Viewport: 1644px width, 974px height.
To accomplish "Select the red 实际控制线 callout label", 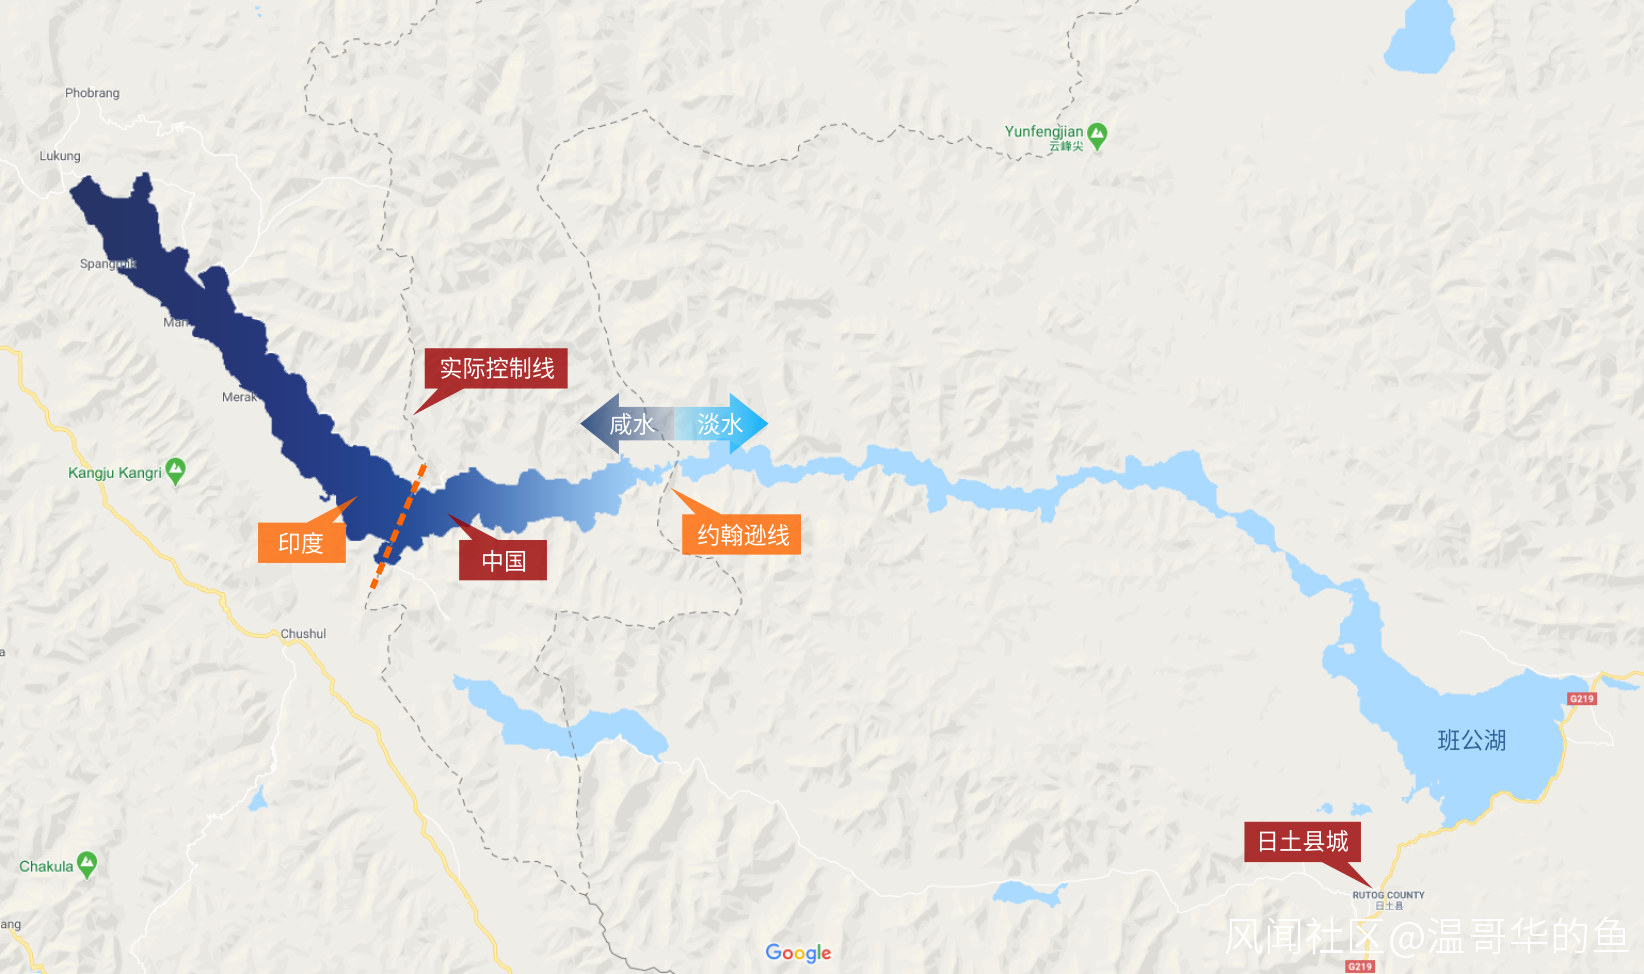I will click(496, 369).
